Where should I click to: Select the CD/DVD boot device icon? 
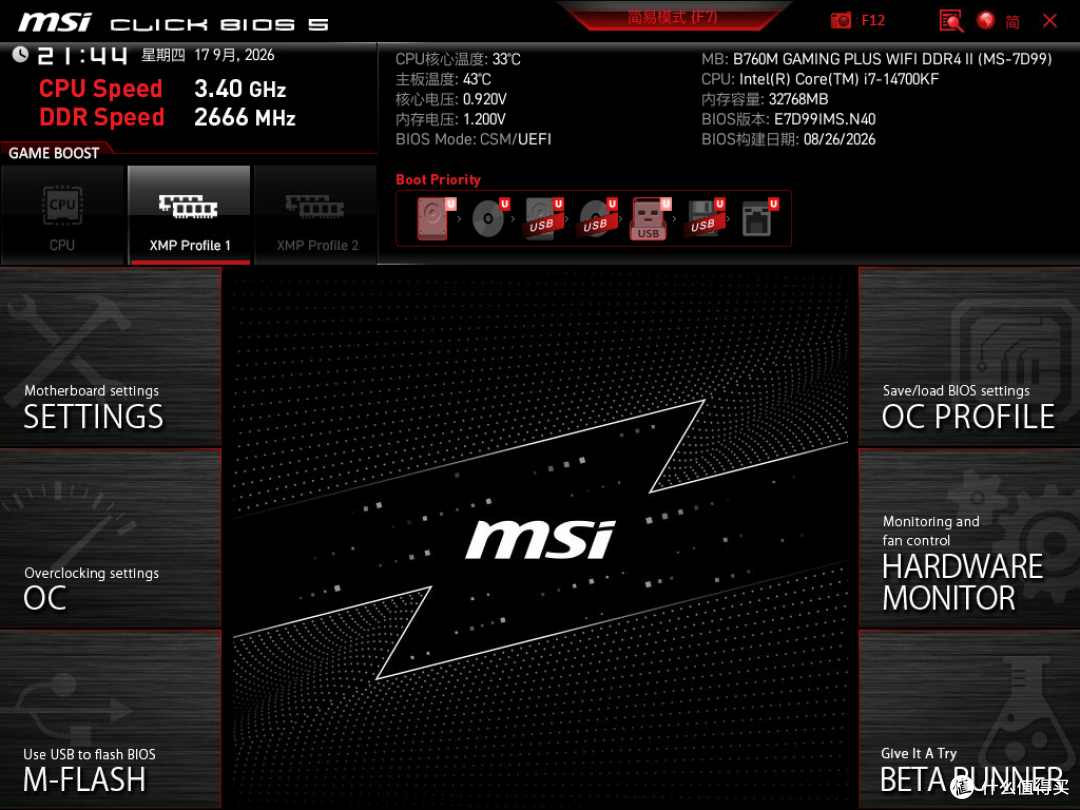point(489,218)
